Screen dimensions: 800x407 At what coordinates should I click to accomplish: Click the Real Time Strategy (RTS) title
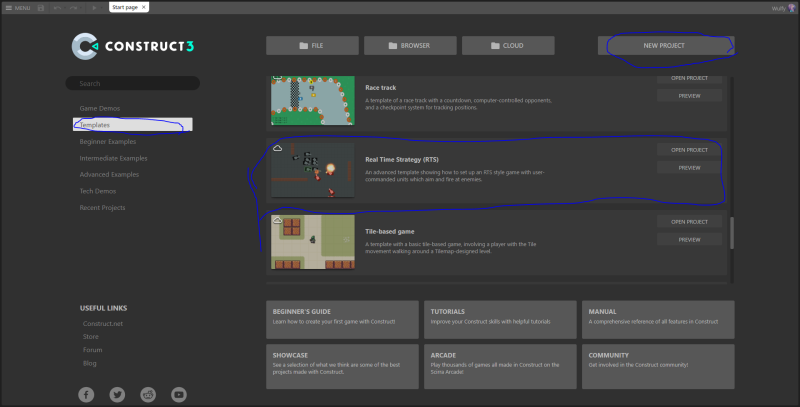pos(402,160)
